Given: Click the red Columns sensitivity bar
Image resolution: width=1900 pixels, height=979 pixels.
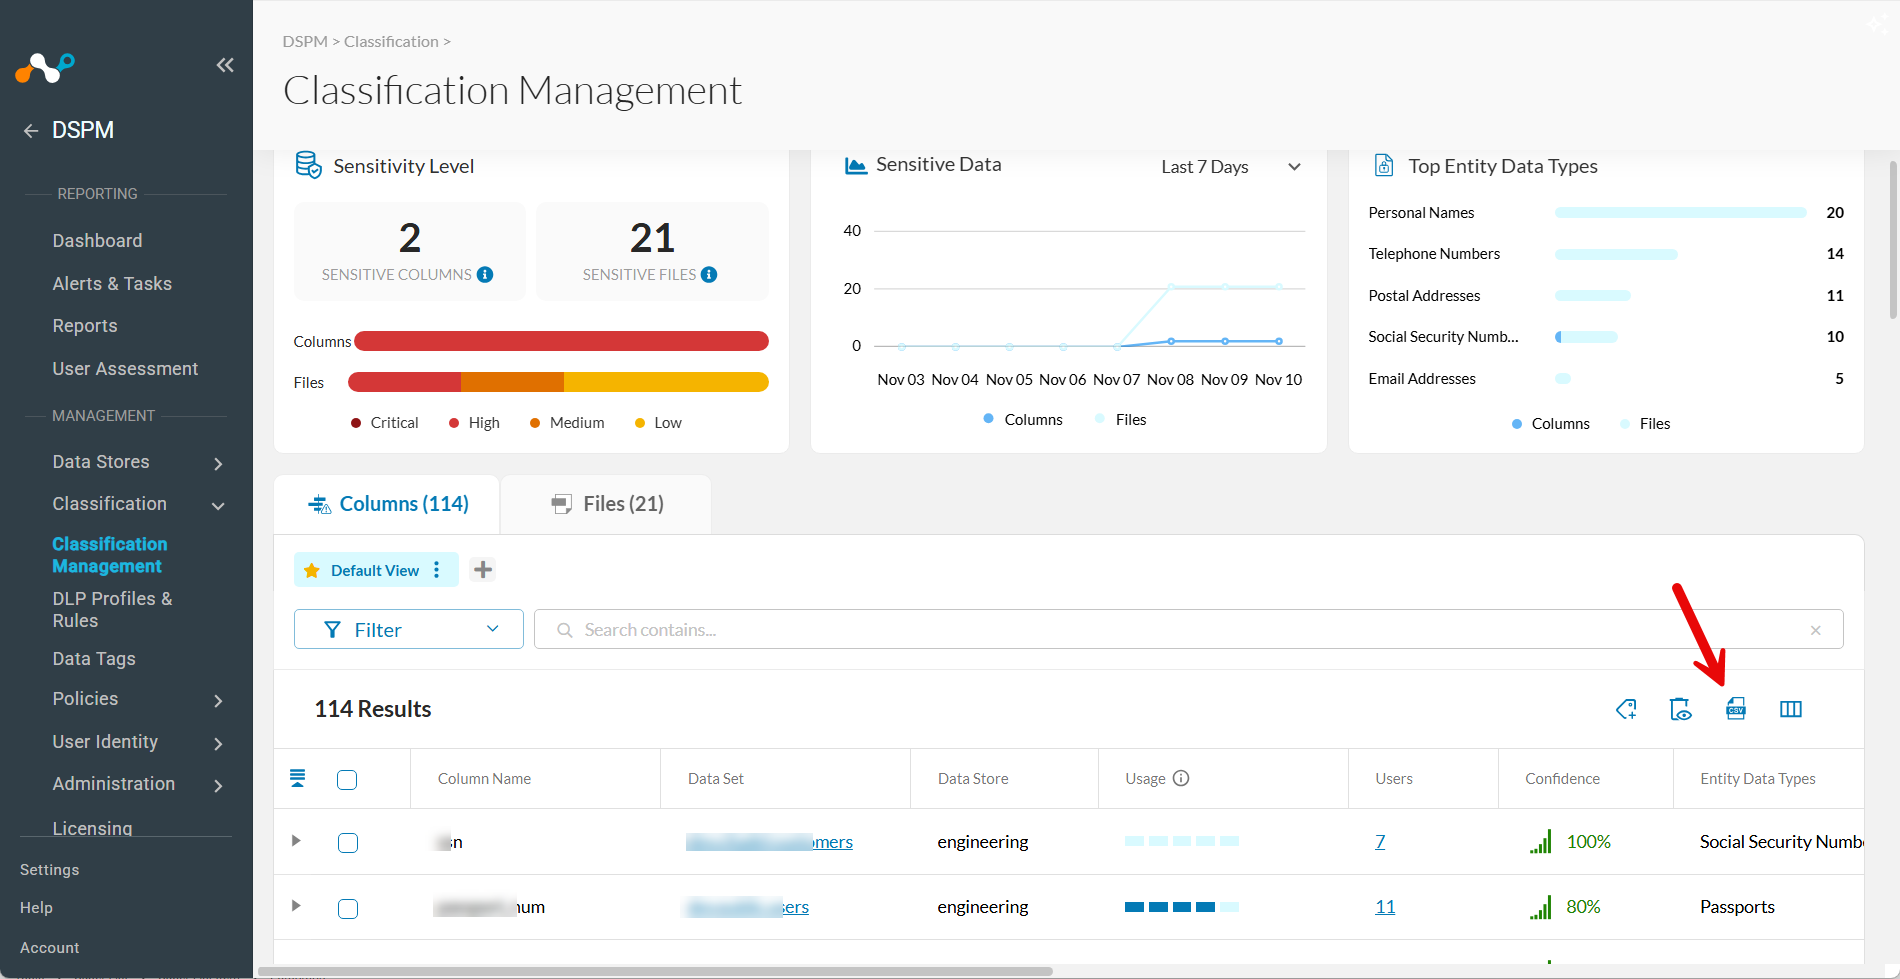Looking at the screenshot, I should (x=561, y=341).
